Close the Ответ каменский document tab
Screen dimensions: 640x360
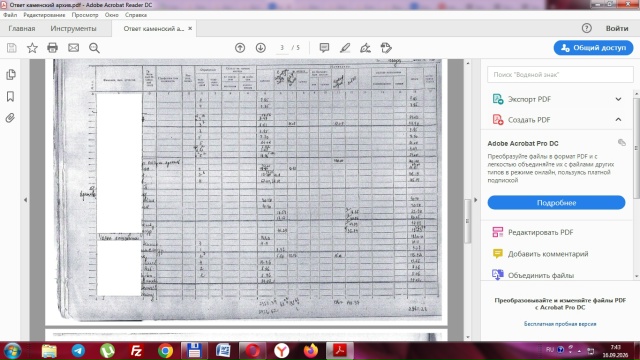[x=190, y=29]
